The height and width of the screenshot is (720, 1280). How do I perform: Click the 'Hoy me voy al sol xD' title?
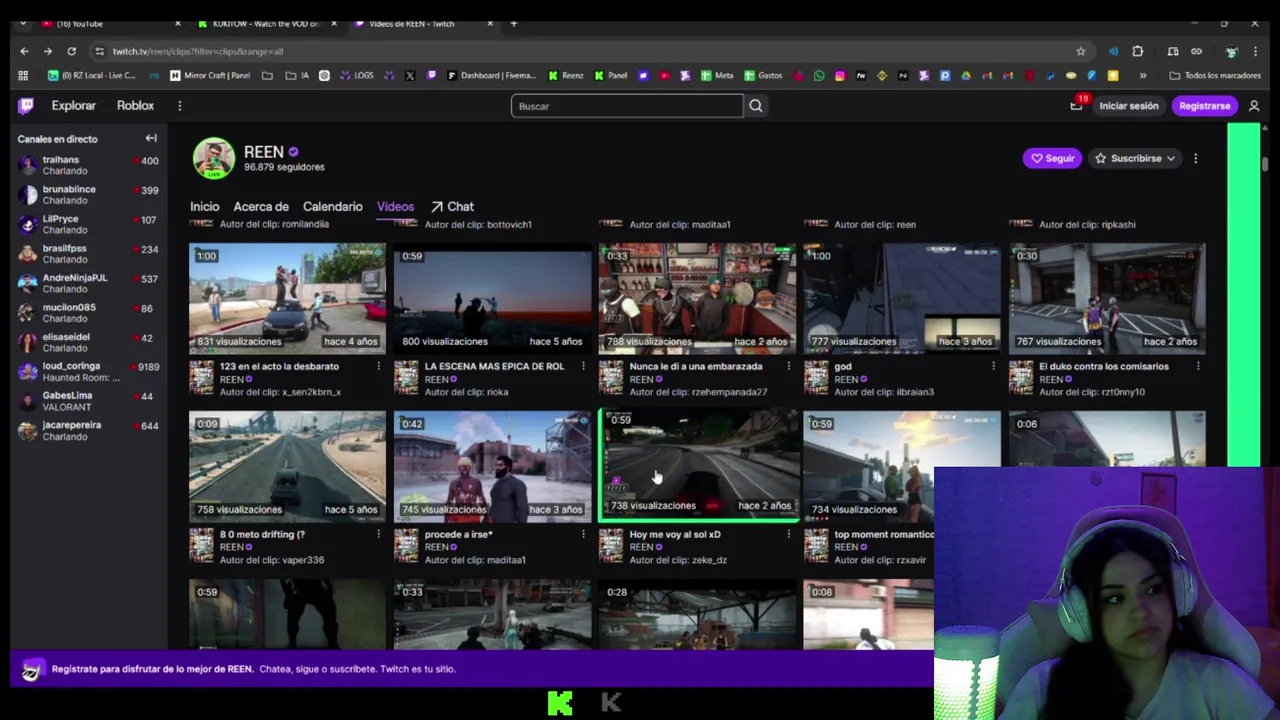[x=675, y=535]
